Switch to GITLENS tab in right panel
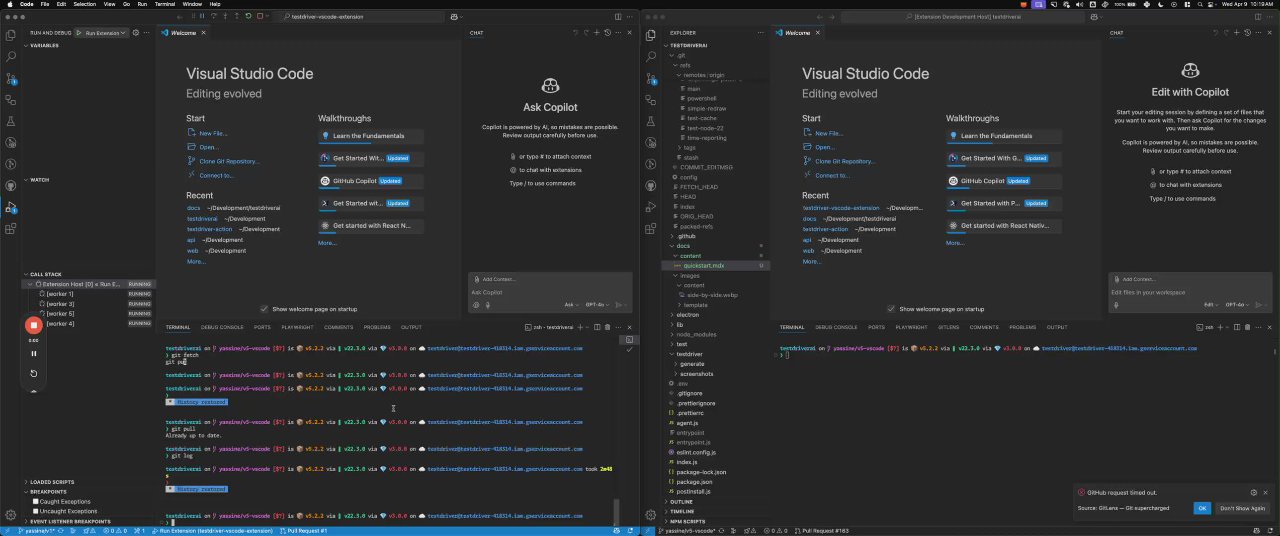This screenshot has height=536, width=1280. click(948, 327)
